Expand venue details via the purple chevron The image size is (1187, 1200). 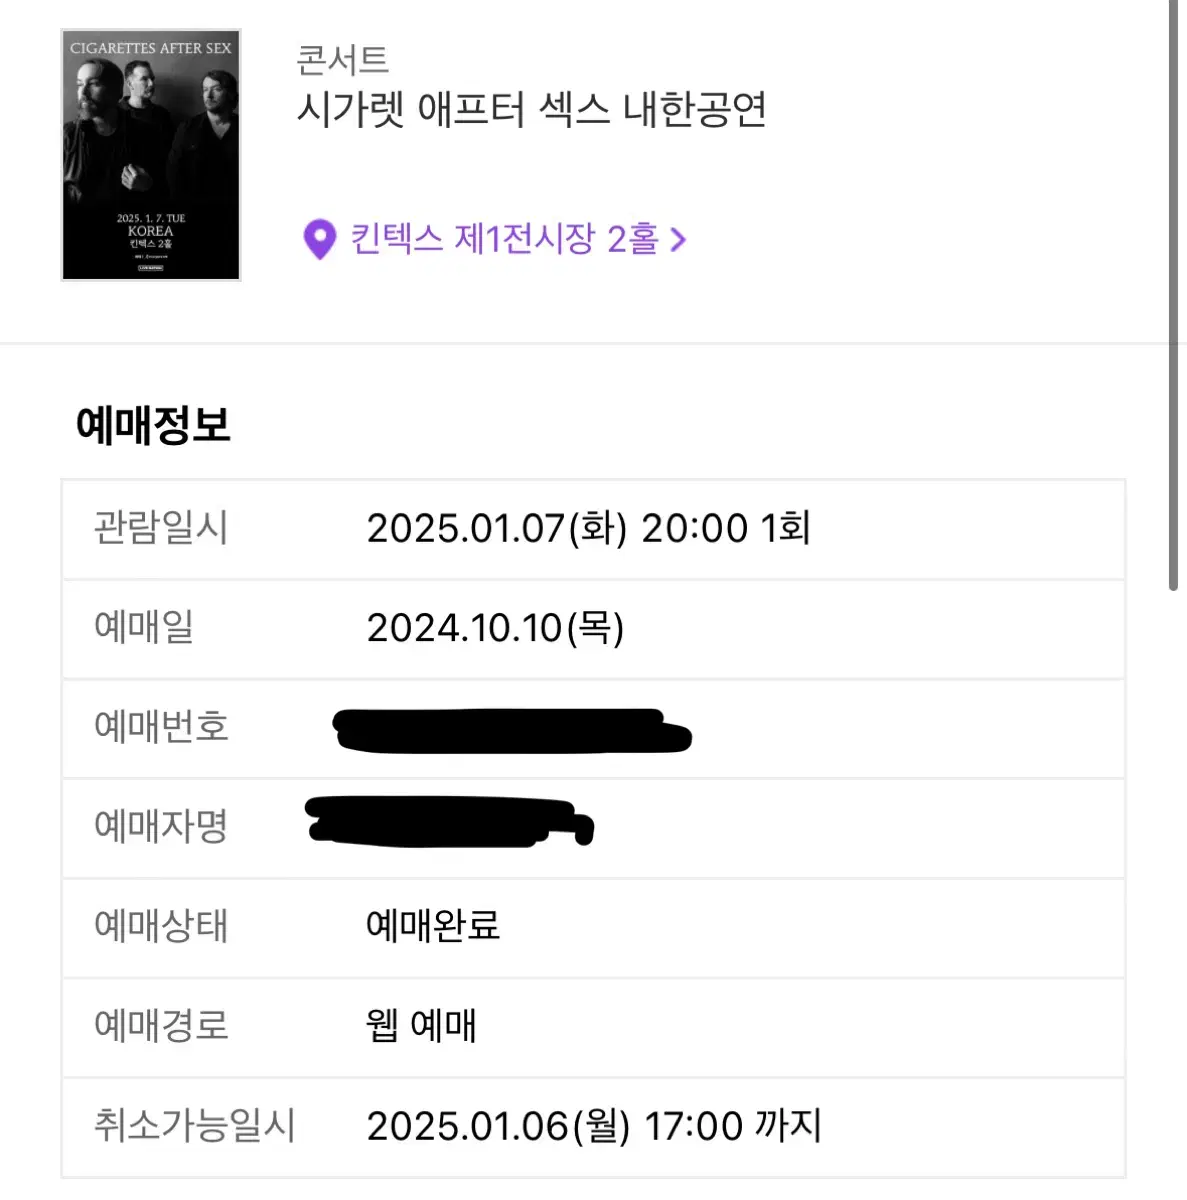tap(678, 240)
